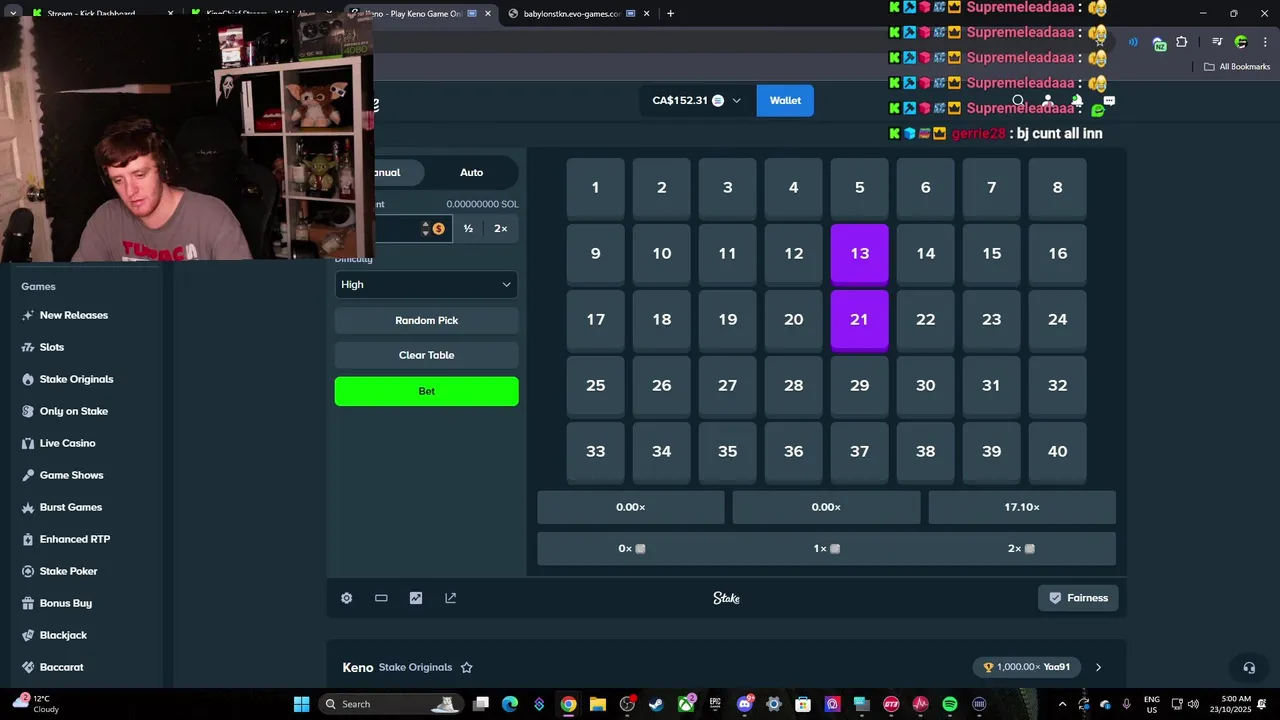Deselect Keno number 21
This screenshot has width=1280, height=720.
pyautogui.click(x=860, y=320)
